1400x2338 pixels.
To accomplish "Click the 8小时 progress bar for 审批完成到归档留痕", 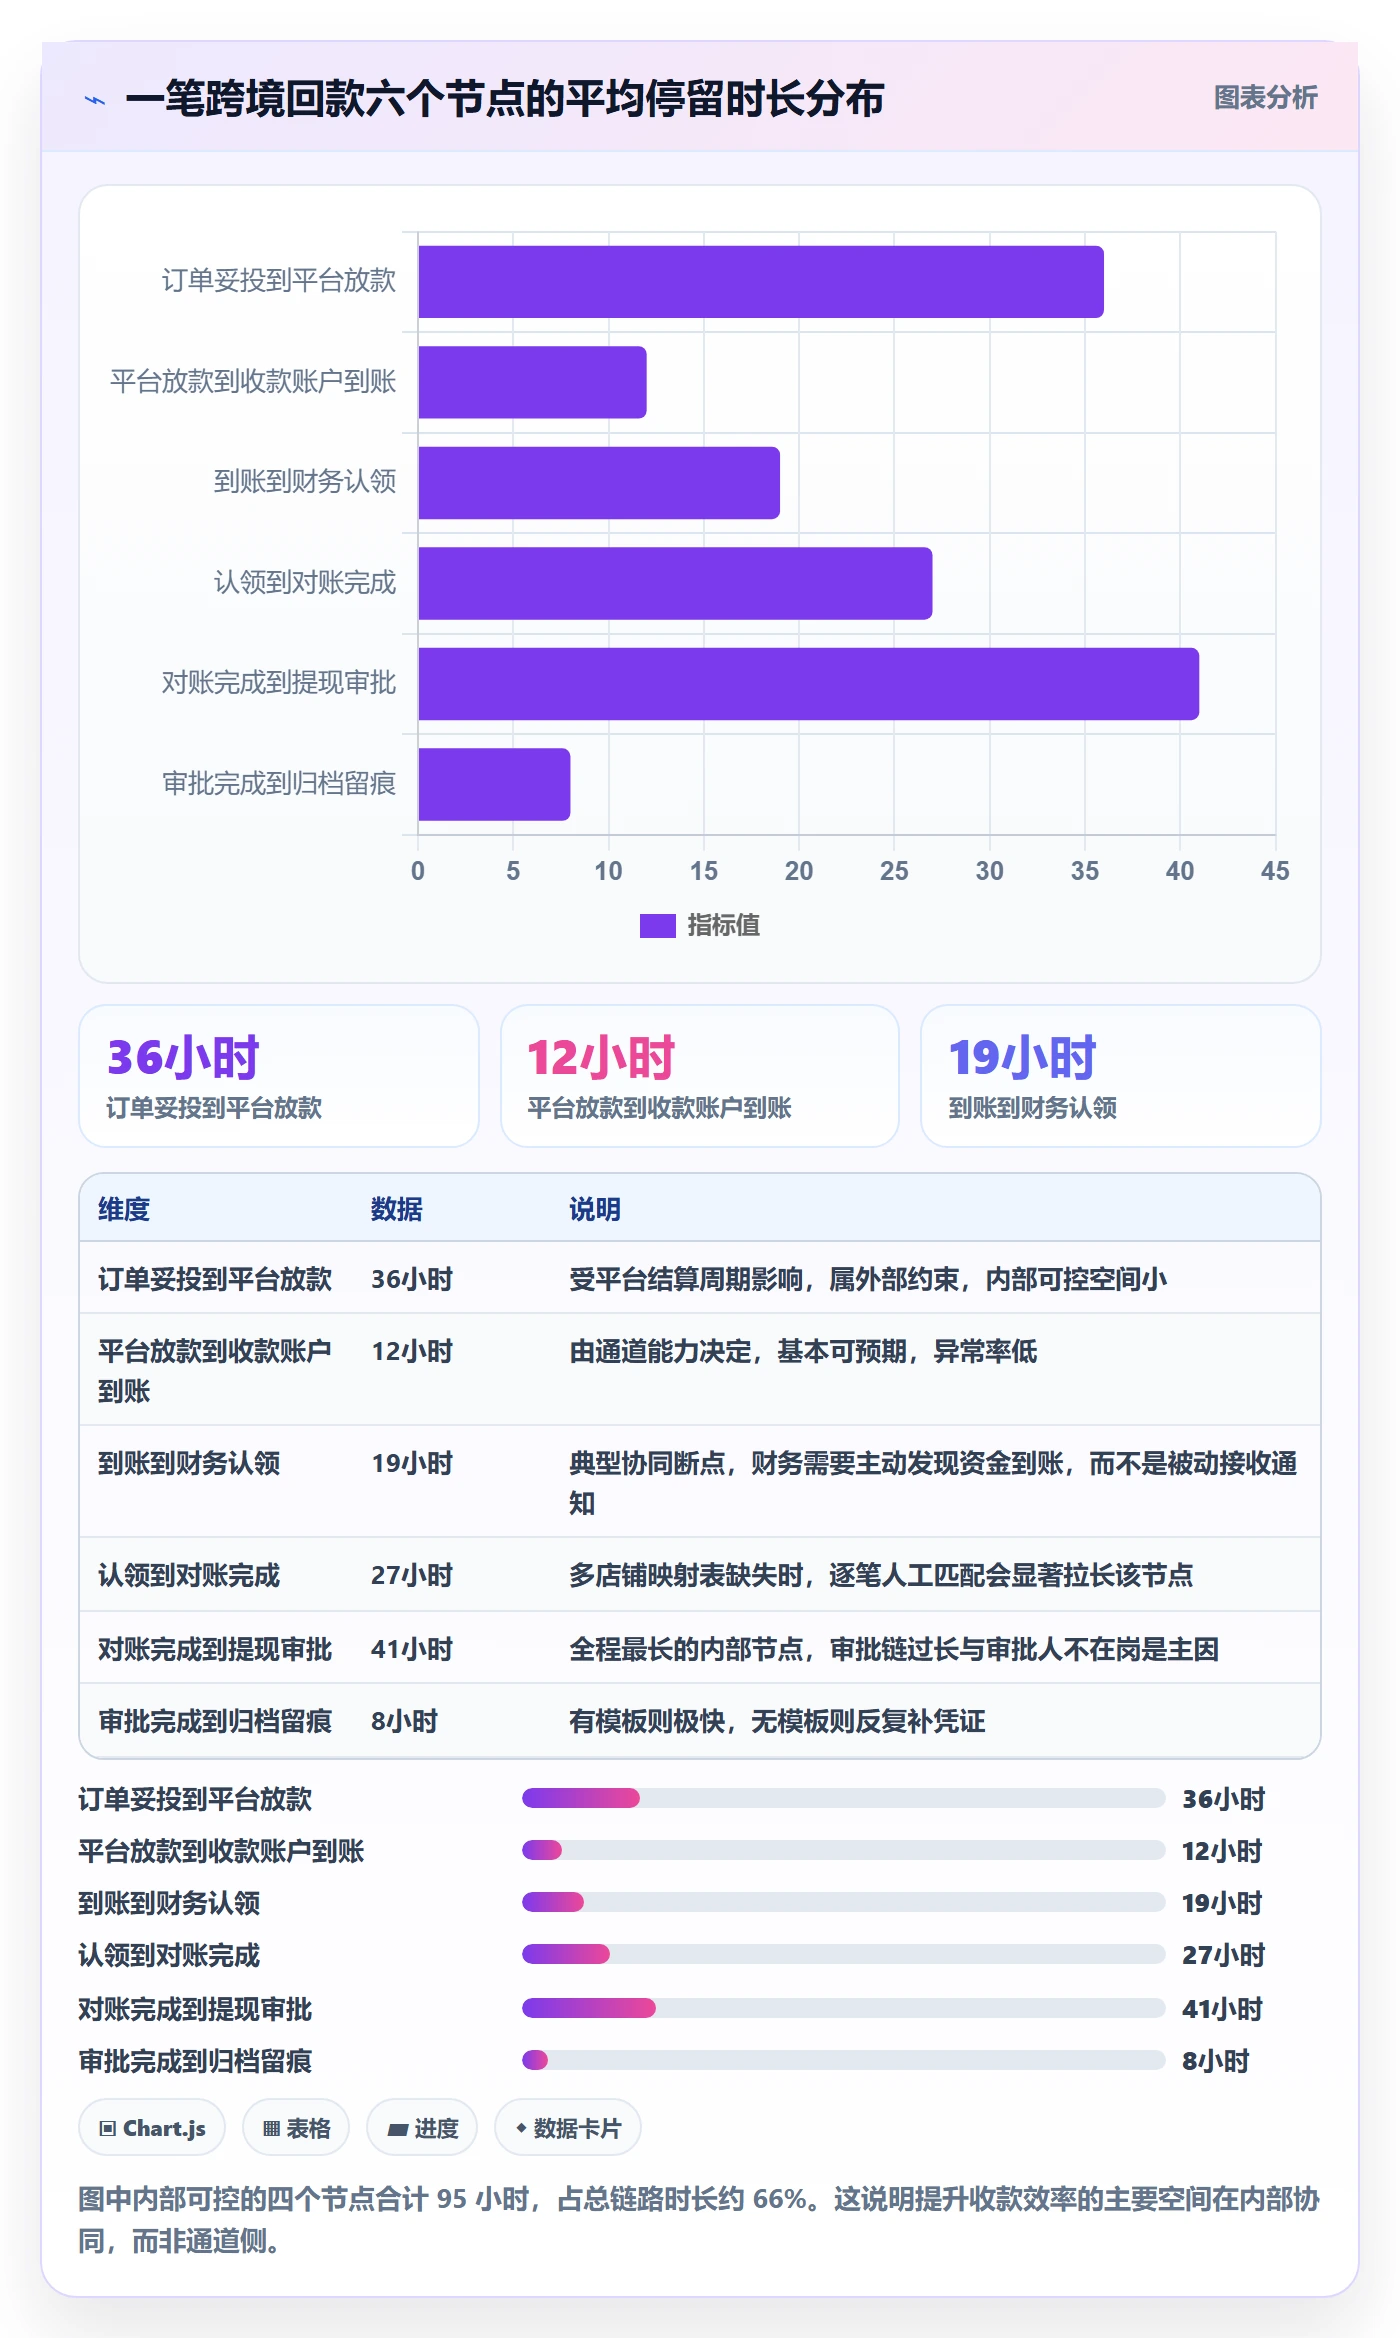I will 843,2060.
